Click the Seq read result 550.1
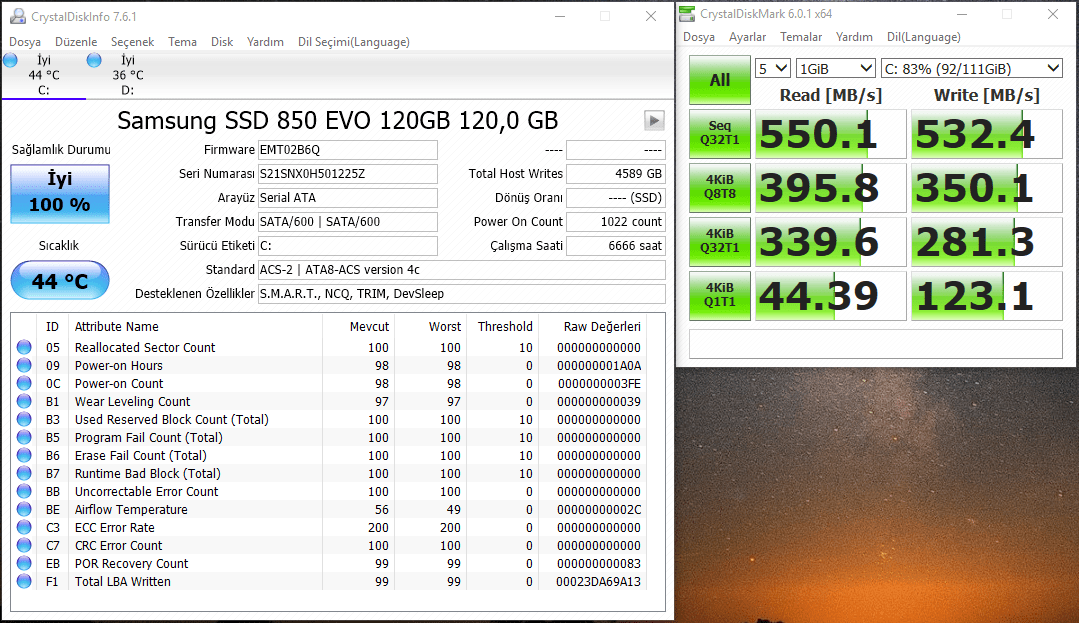The image size is (1079, 623). pyautogui.click(x=831, y=134)
